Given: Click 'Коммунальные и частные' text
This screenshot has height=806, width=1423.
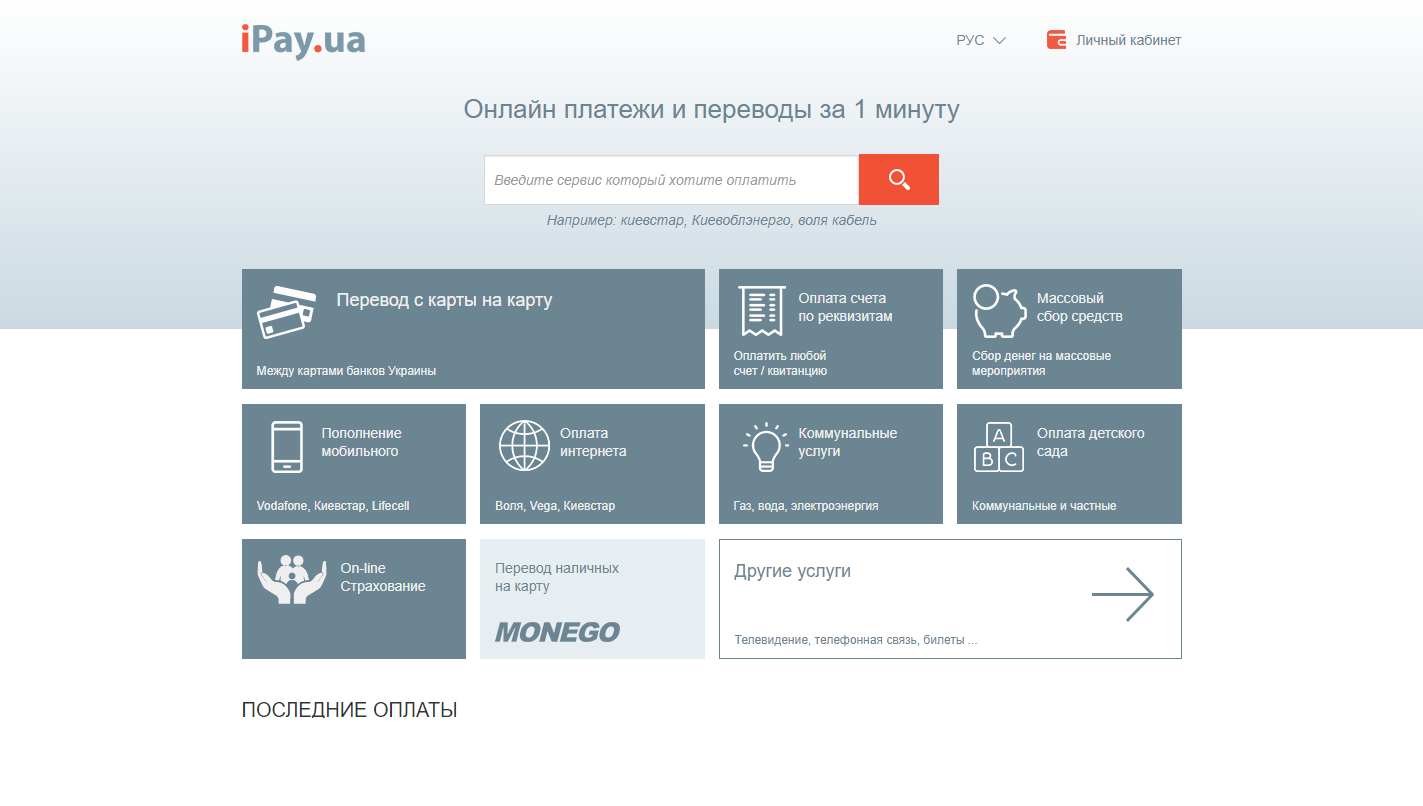Looking at the screenshot, I should pos(1044,506).
